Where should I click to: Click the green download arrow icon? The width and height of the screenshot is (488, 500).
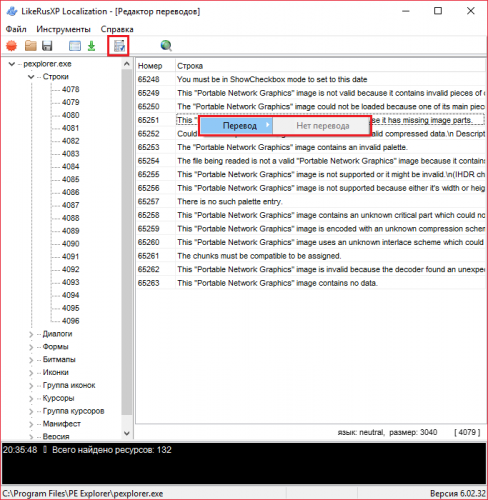click(x=91, y=46)
